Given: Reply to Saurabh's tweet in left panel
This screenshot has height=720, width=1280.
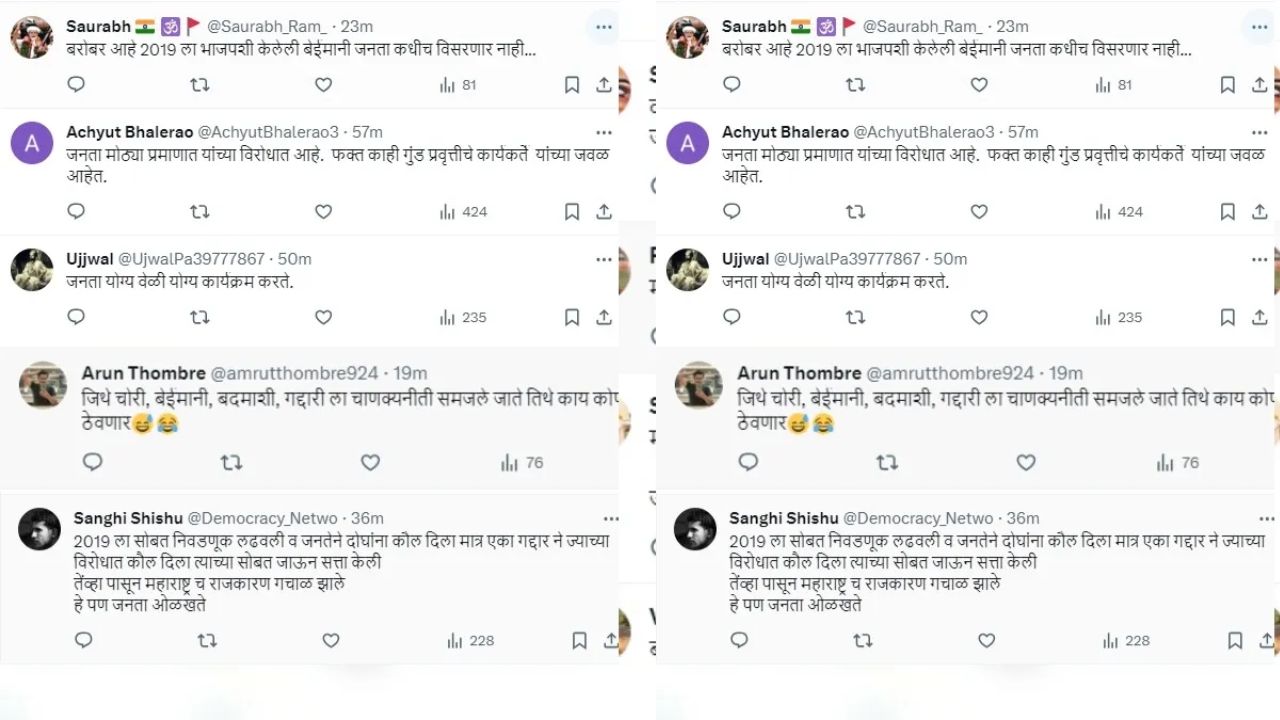Looking at the screenshot, I should coord(76,85).
